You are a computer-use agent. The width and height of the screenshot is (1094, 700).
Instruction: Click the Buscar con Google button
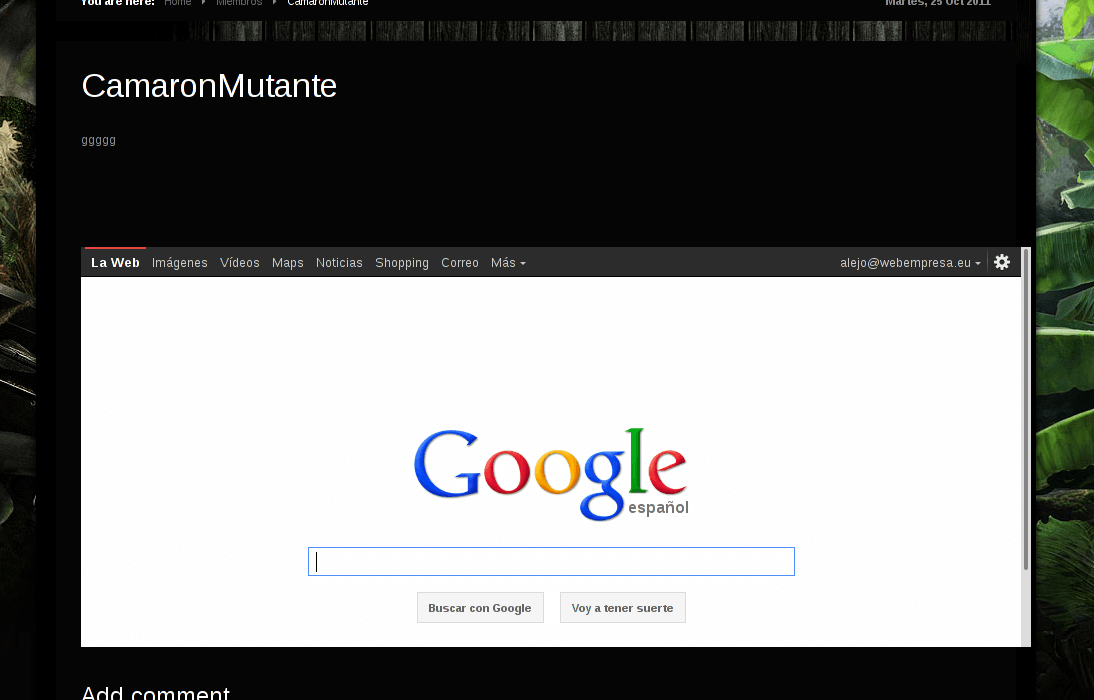point(480,608)
